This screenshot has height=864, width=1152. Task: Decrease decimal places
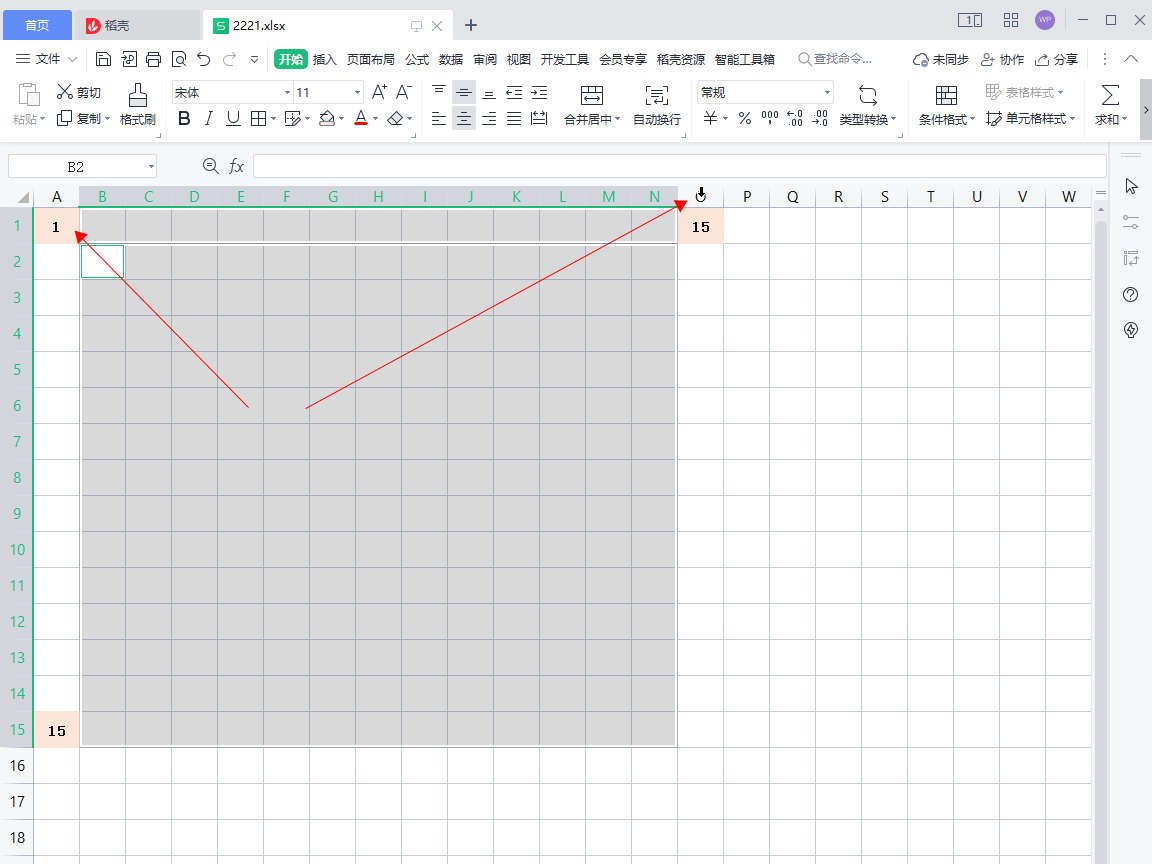(x=820, y=118)
